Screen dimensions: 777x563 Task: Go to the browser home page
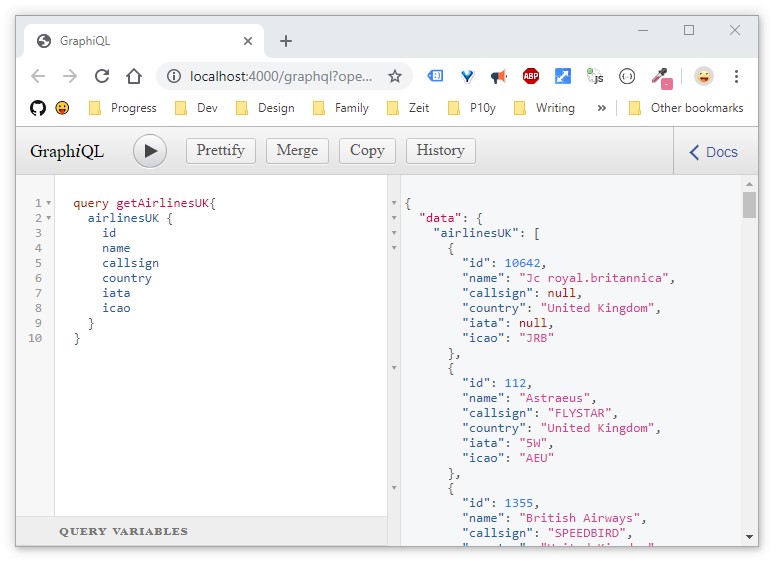click(x=134, y=76)
